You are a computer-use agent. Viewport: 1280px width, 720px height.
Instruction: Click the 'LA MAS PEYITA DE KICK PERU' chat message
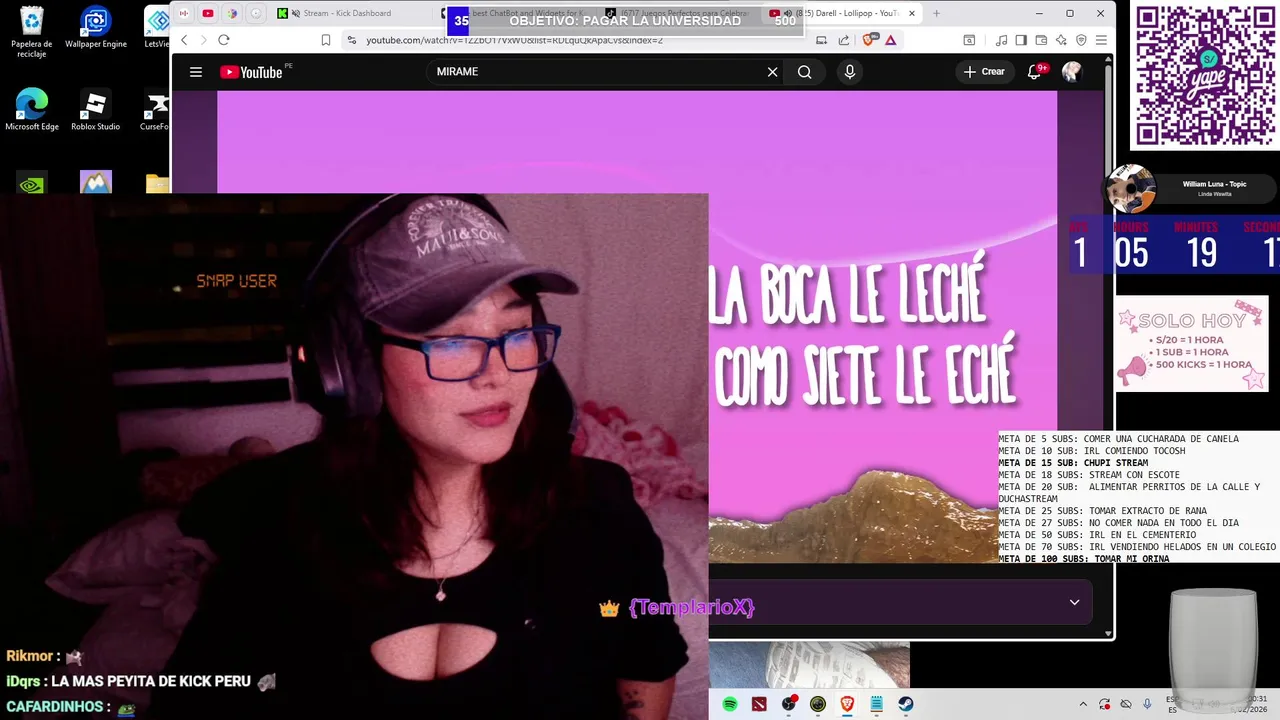[150, 682]
